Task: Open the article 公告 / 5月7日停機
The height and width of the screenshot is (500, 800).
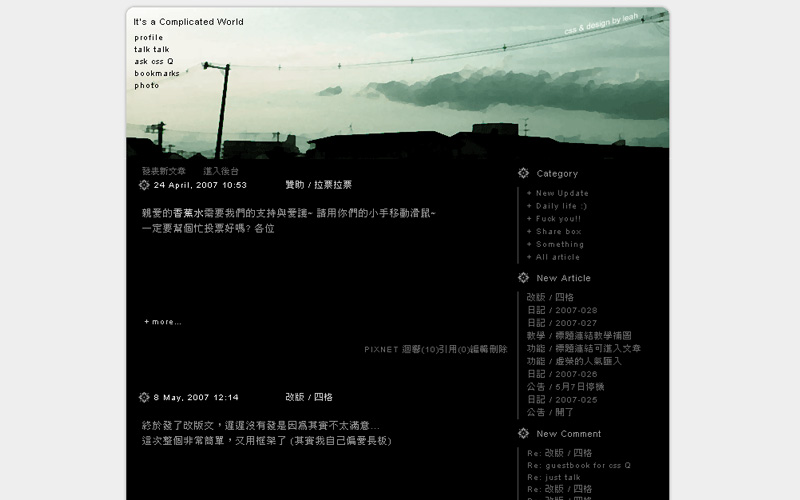Action: [x=565, y=387]
